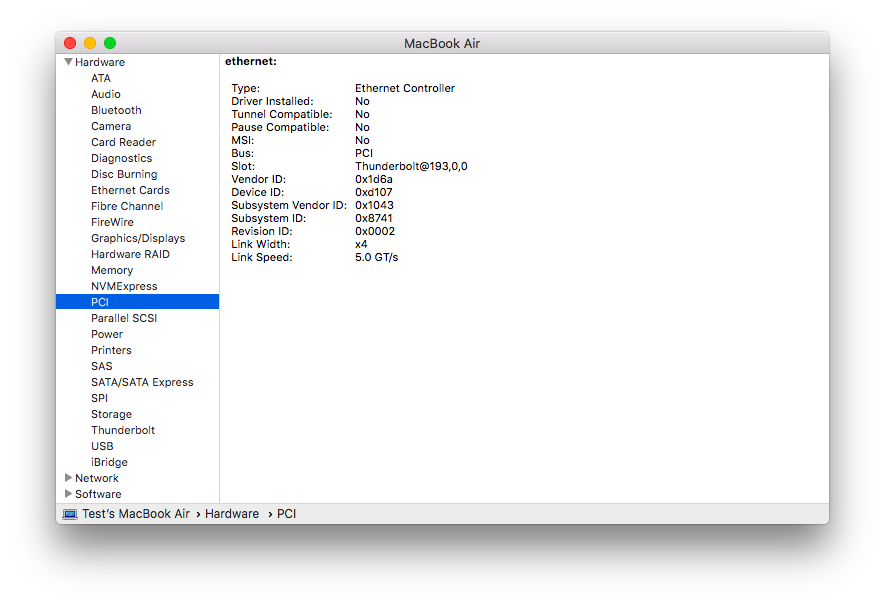Open the Storage entry
Screen dimensions: 885x604
click(111, 414)
